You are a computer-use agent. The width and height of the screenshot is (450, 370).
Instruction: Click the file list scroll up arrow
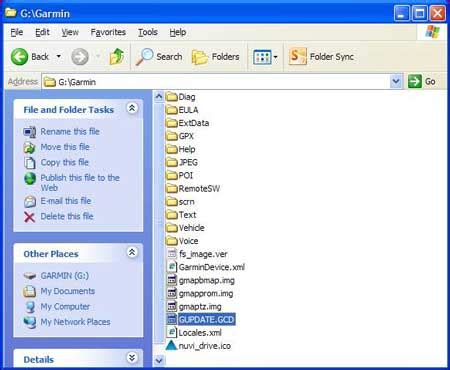(x=159, y=97)
